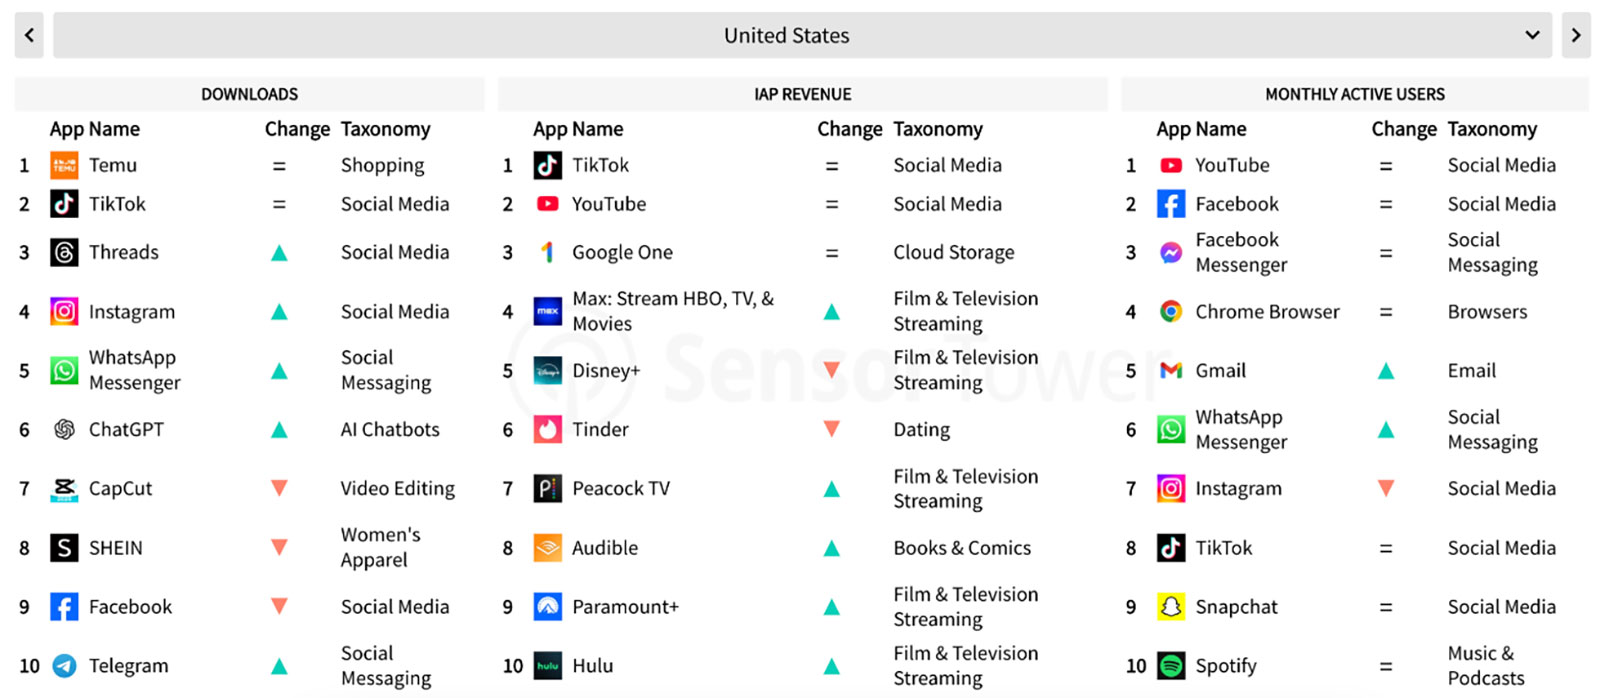Click the Audible app icon
This screenshot has height=698, width=1600.
[x=547, y=548]
